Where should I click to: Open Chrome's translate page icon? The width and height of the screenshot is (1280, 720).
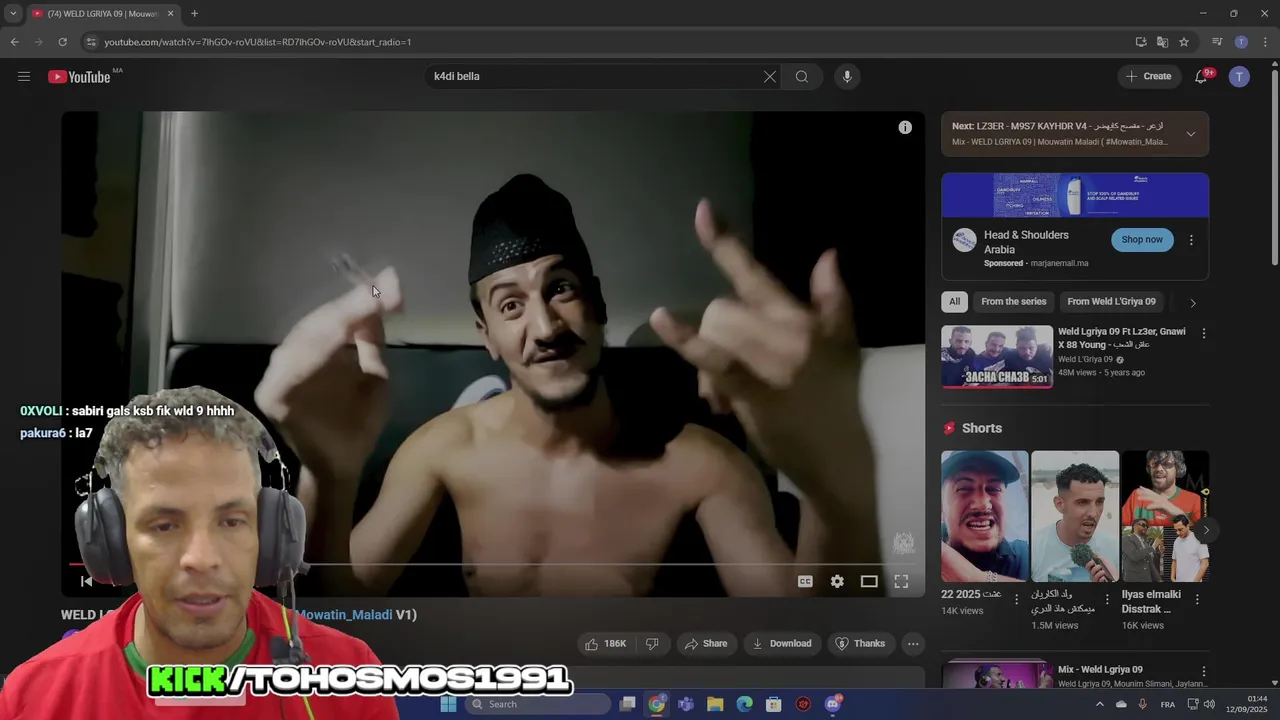pos(1162,42)
